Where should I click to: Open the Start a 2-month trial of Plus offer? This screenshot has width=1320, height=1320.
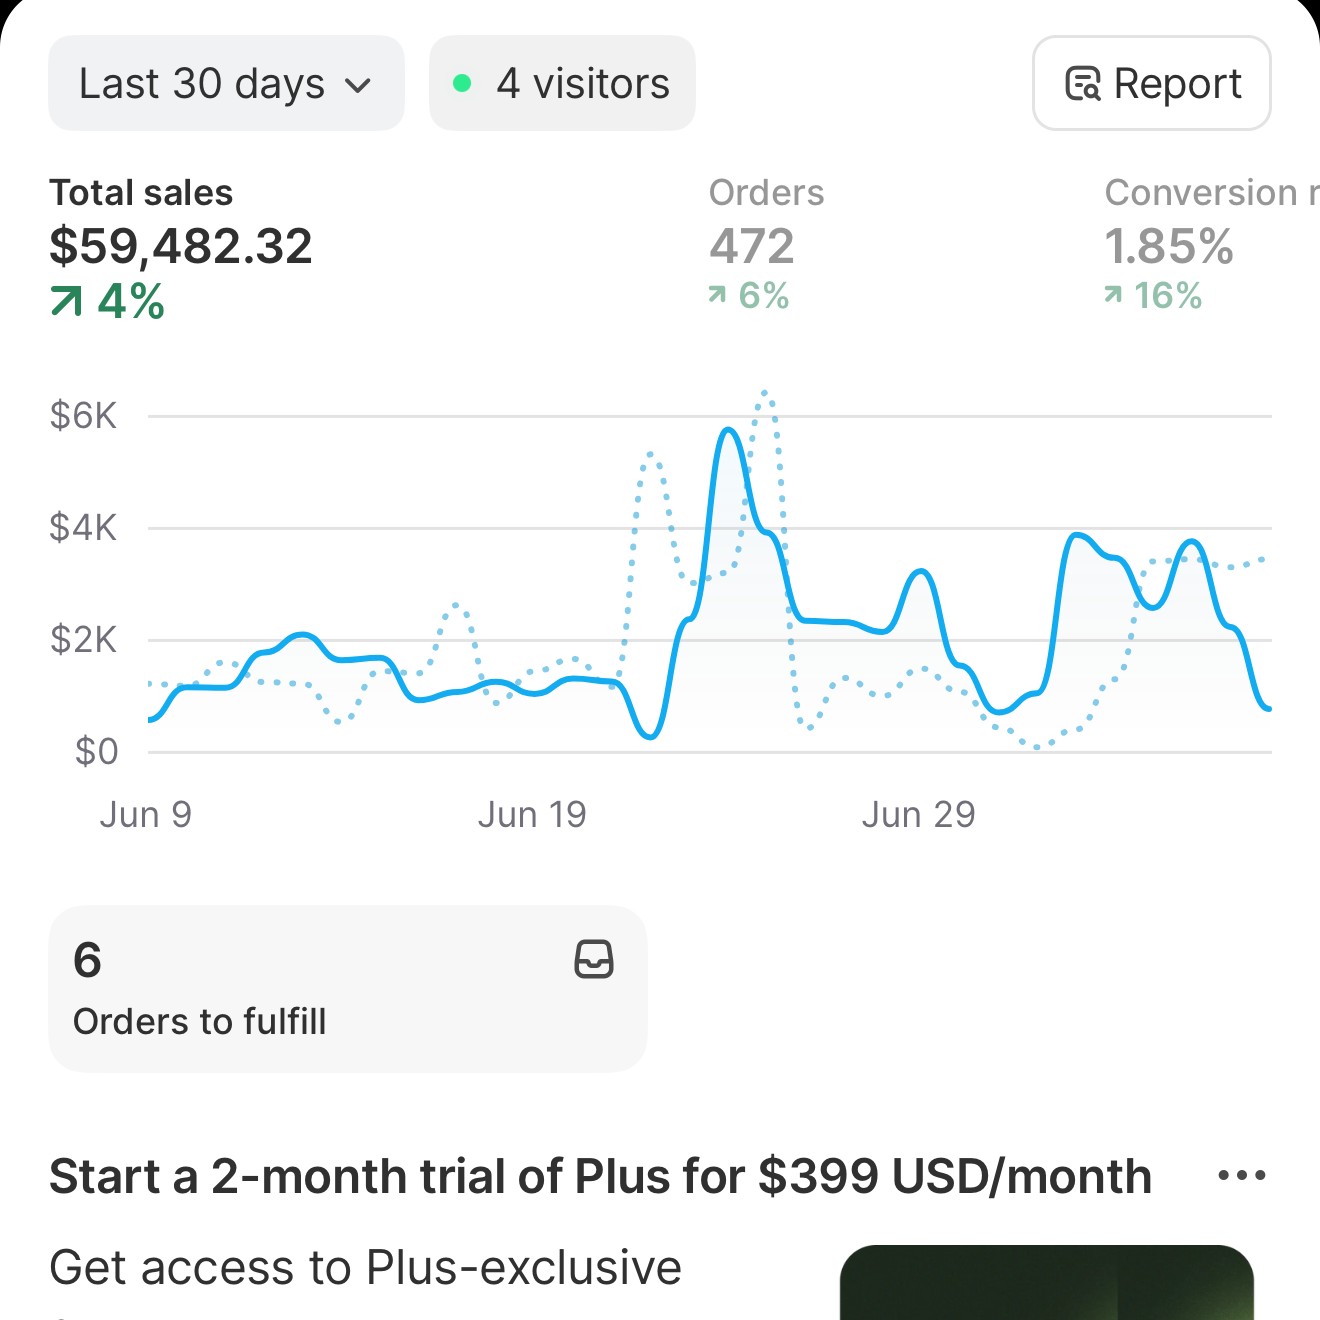coord(600,1175)
